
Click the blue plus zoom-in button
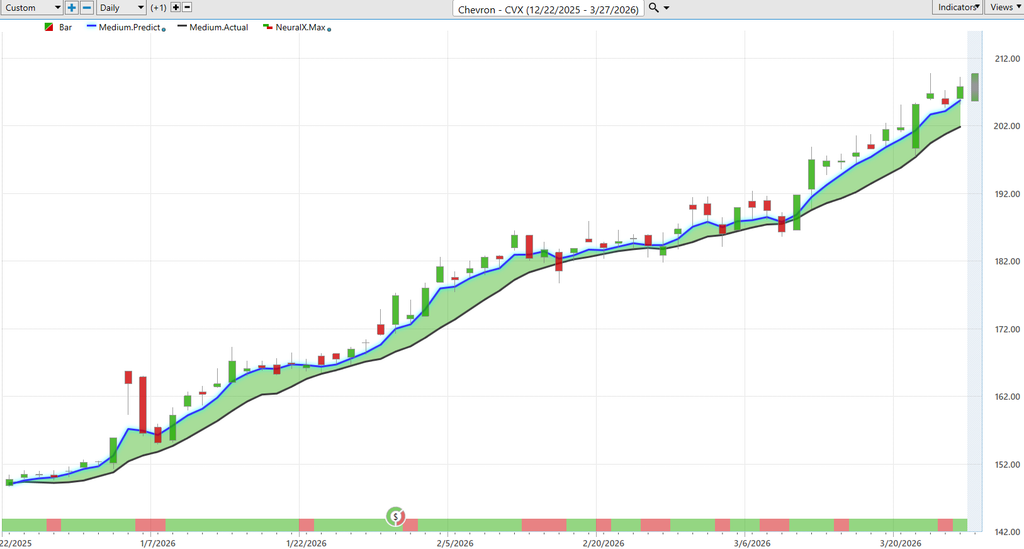click(x=72, y=8)
